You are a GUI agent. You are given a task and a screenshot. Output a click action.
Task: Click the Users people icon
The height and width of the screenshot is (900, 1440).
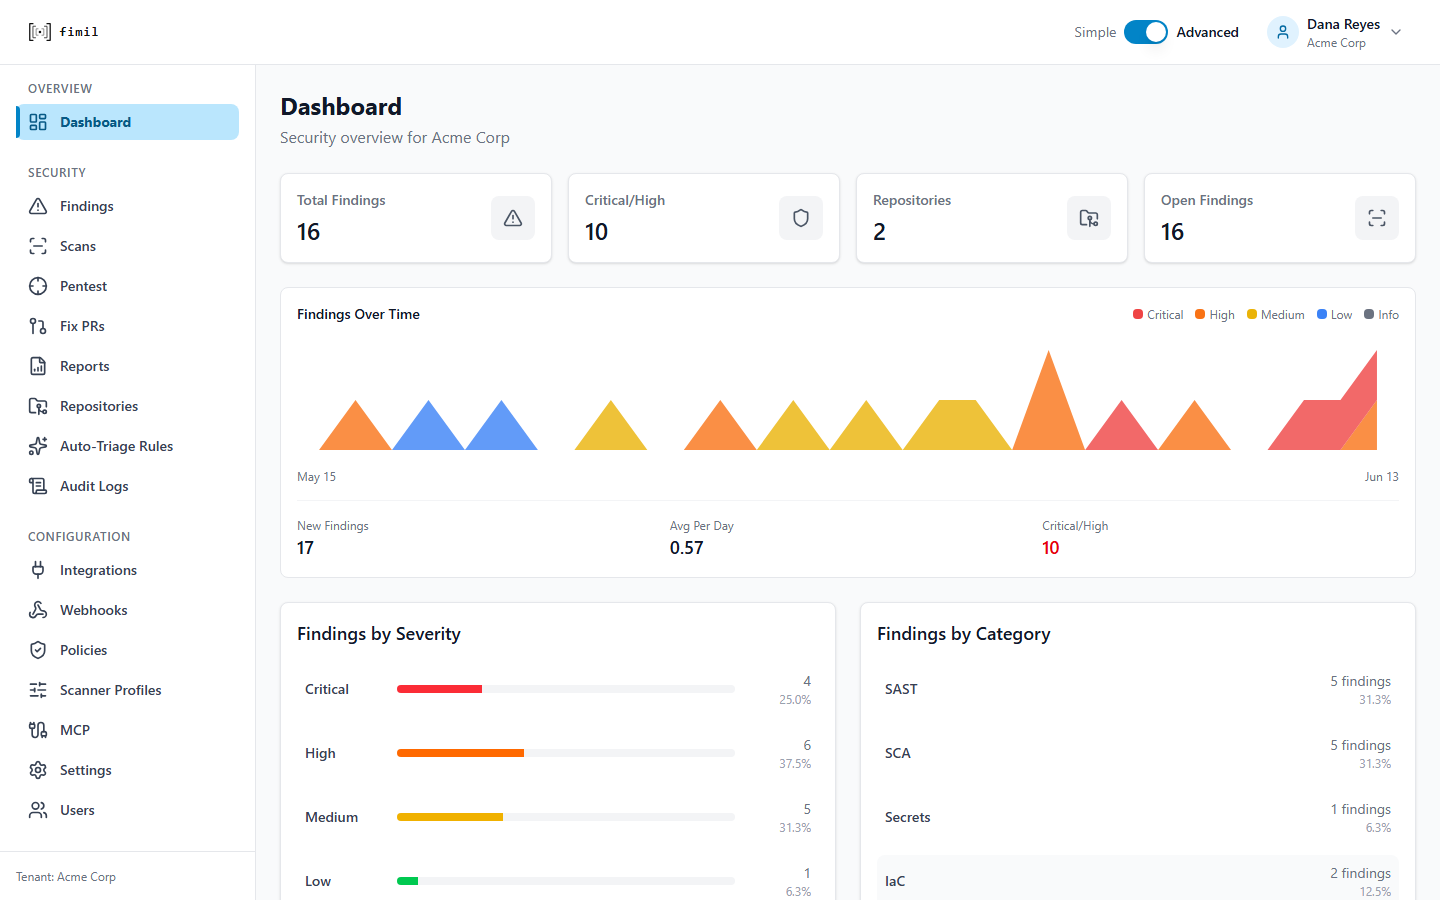[38, 810]
